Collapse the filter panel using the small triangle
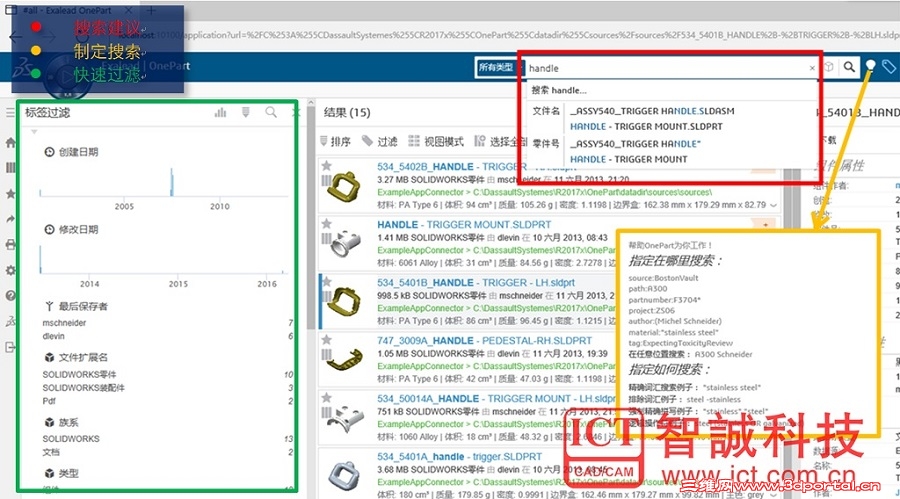This screenshot has width=900, height=499. click(34, 131)
